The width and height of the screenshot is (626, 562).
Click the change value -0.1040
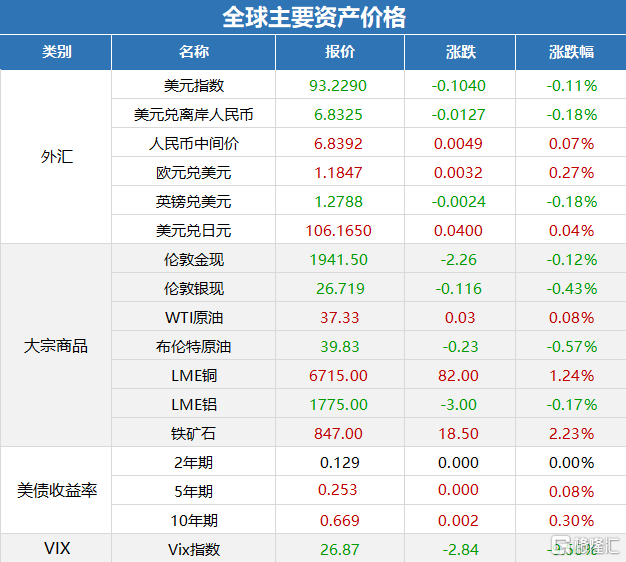[458, 86]
